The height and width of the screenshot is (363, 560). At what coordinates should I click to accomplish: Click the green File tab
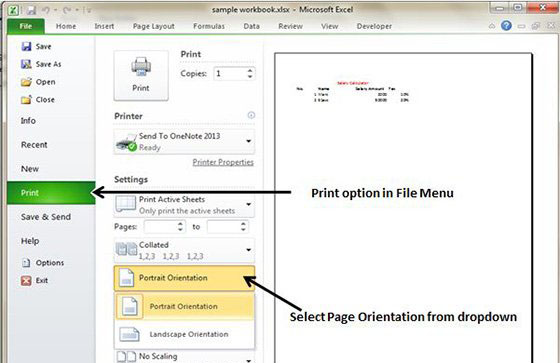pyautogui.click(x=26, y=26)
